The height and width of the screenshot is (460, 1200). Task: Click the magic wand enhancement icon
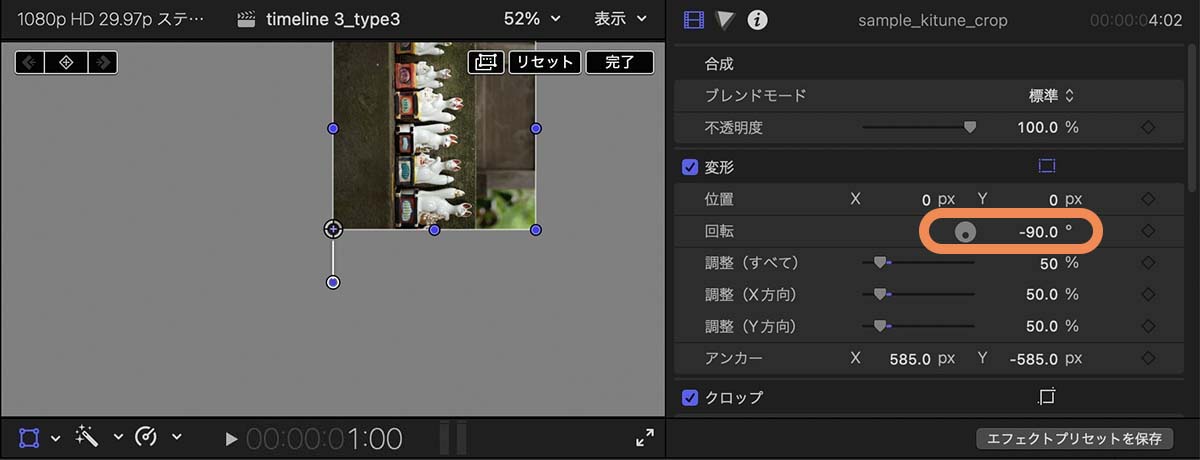tap(88, 437)
